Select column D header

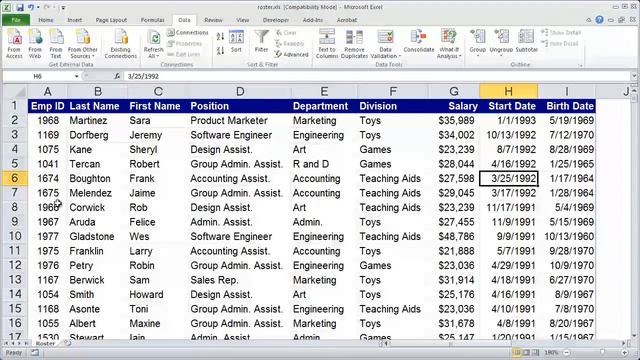(240, 91)
